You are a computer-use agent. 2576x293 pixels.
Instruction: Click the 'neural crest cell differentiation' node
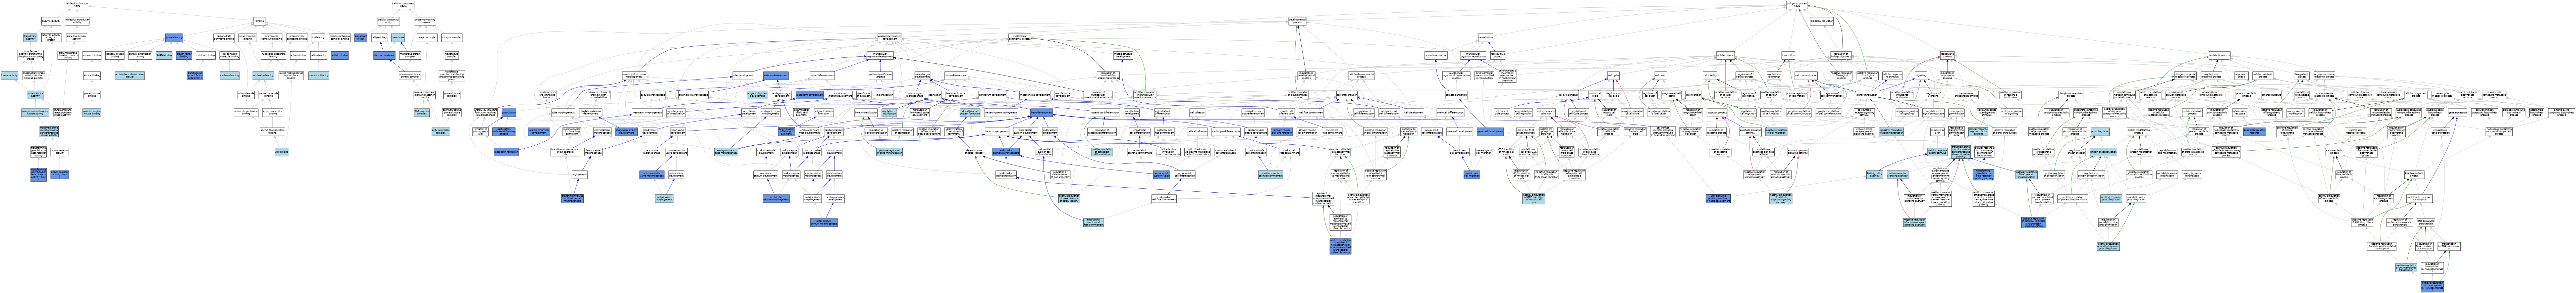point(1432,132)
